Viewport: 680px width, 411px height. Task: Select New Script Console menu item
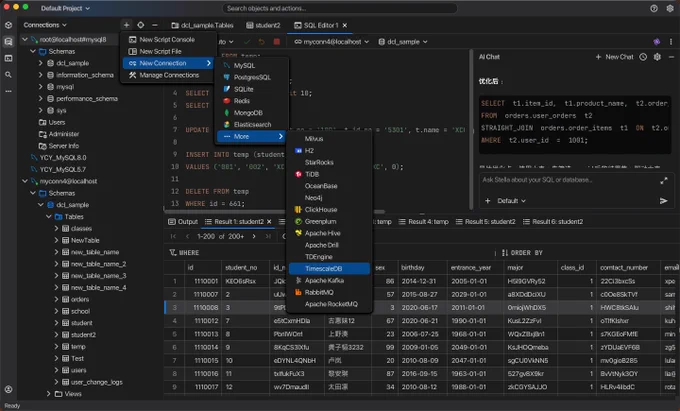tap(167, 39)
